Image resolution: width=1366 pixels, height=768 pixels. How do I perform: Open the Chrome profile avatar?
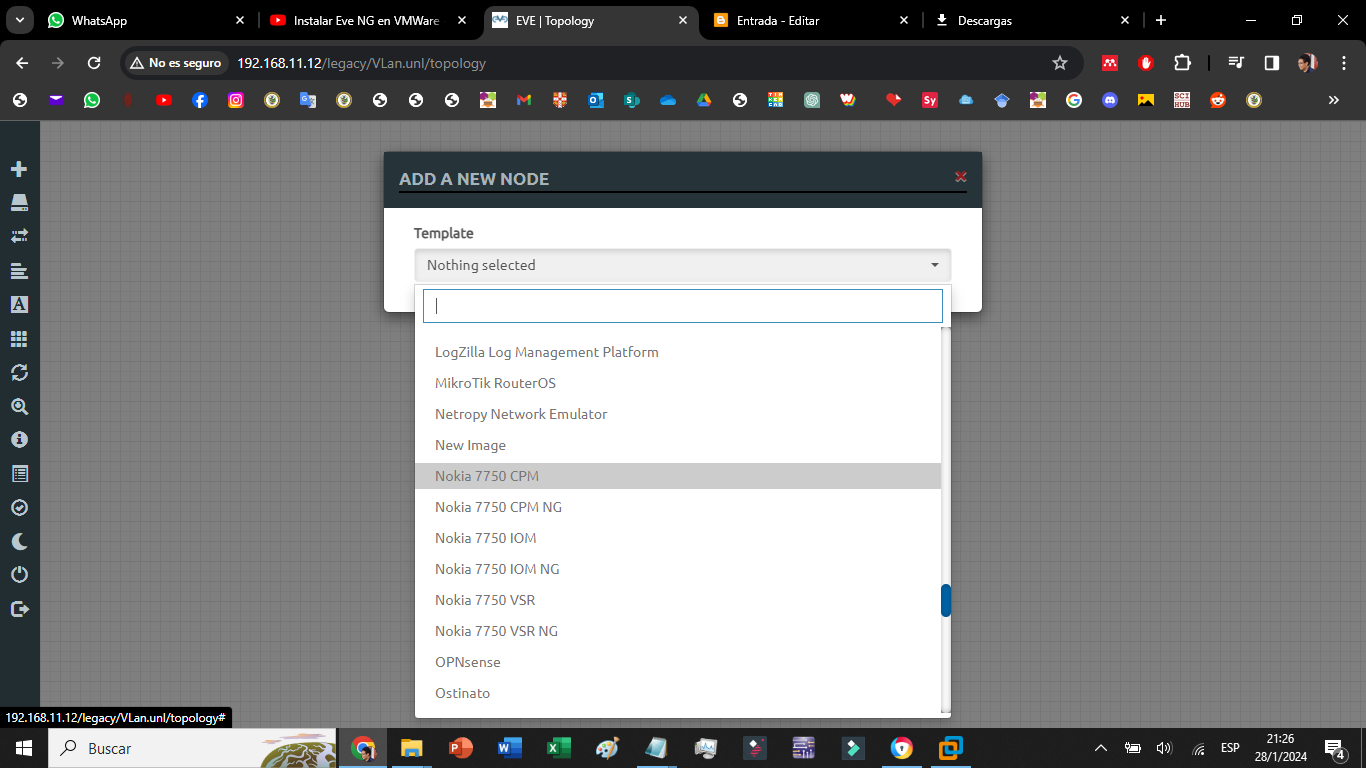coord(1307,63)
